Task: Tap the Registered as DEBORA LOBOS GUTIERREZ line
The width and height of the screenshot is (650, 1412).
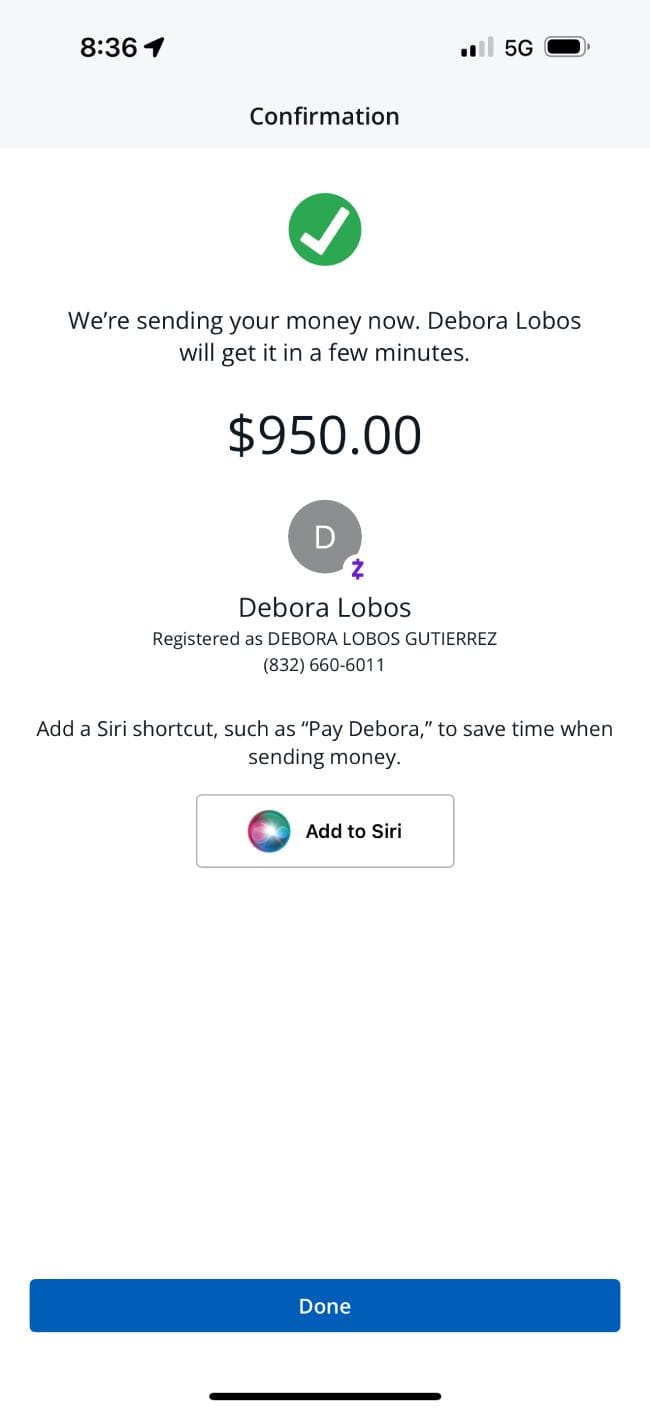Action: 324,638
